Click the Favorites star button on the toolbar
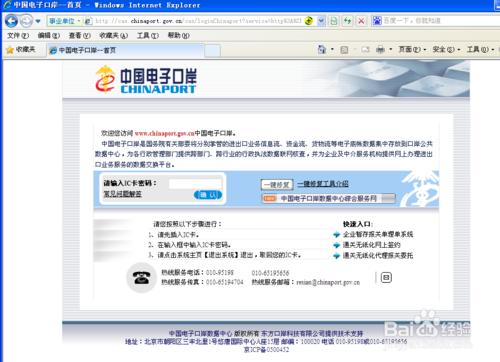The height and width of the screenshot is (362, 500). coord(21,50)
